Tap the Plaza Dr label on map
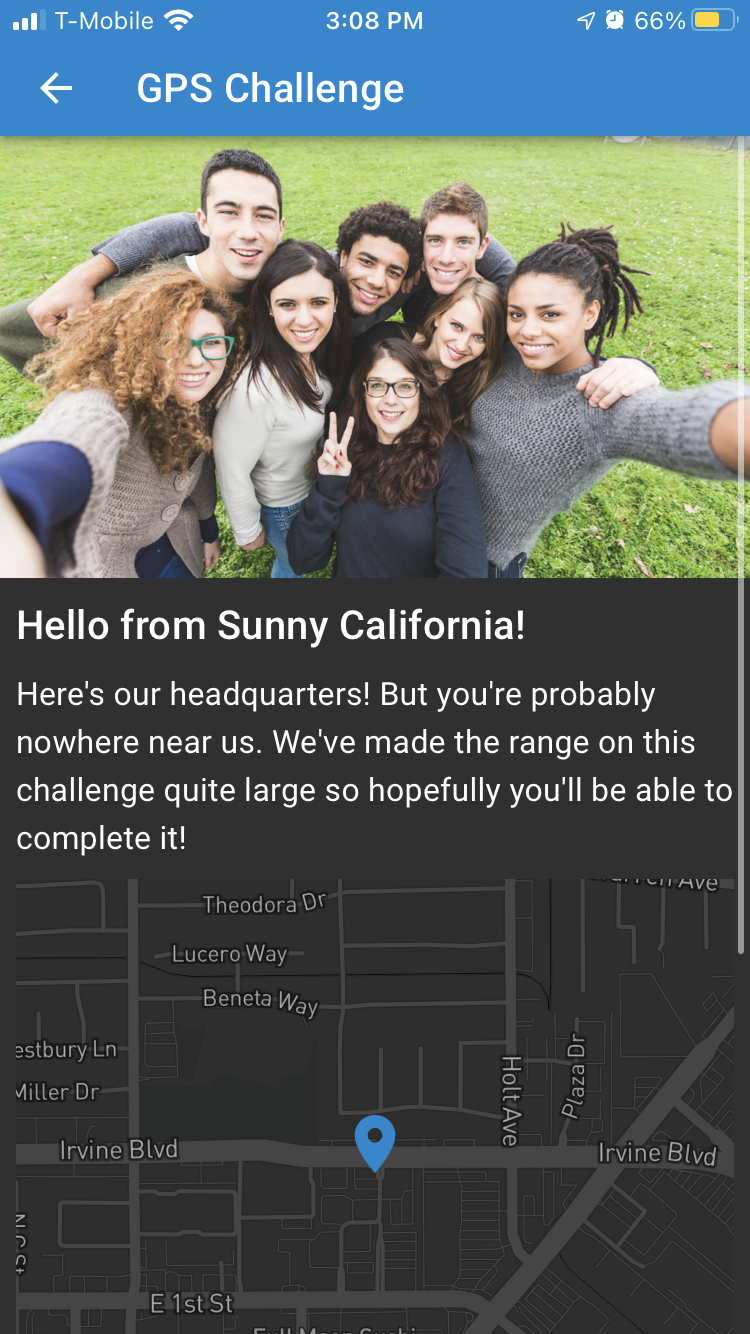Viewport: 750px width, 1334px height. (575, 1079)
